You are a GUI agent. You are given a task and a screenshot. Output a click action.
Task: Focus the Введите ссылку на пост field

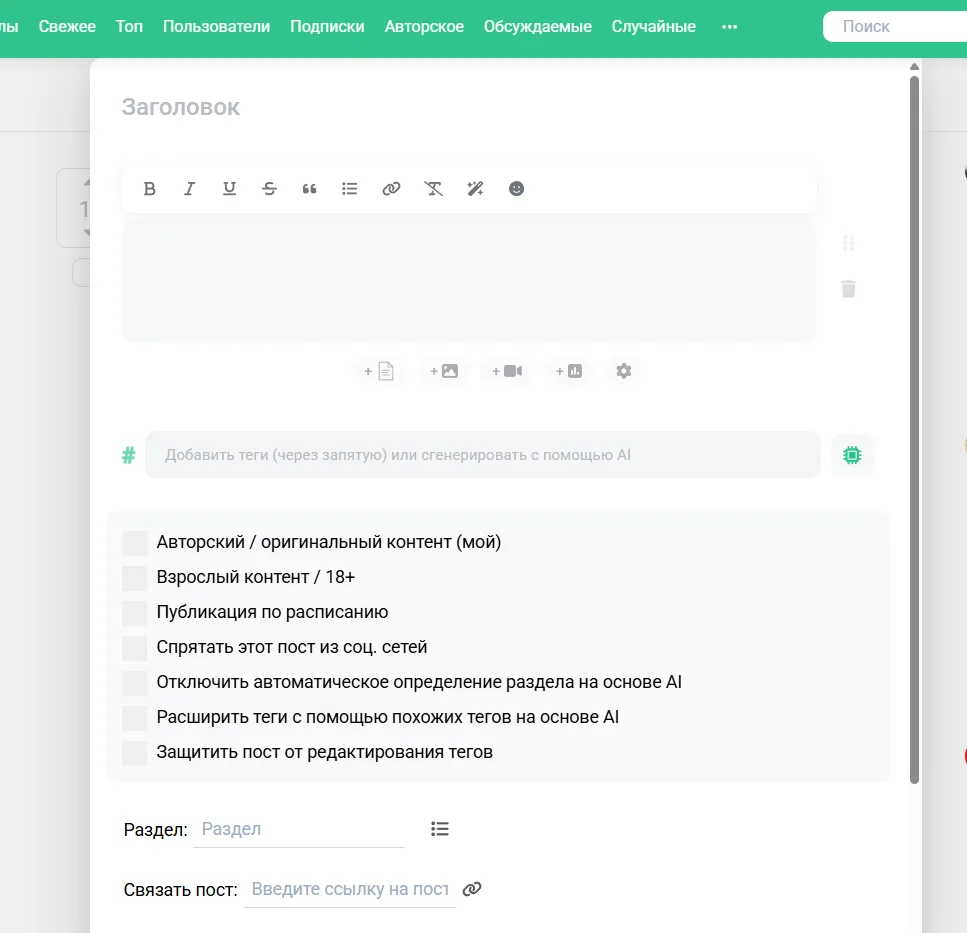click(350, 889)
